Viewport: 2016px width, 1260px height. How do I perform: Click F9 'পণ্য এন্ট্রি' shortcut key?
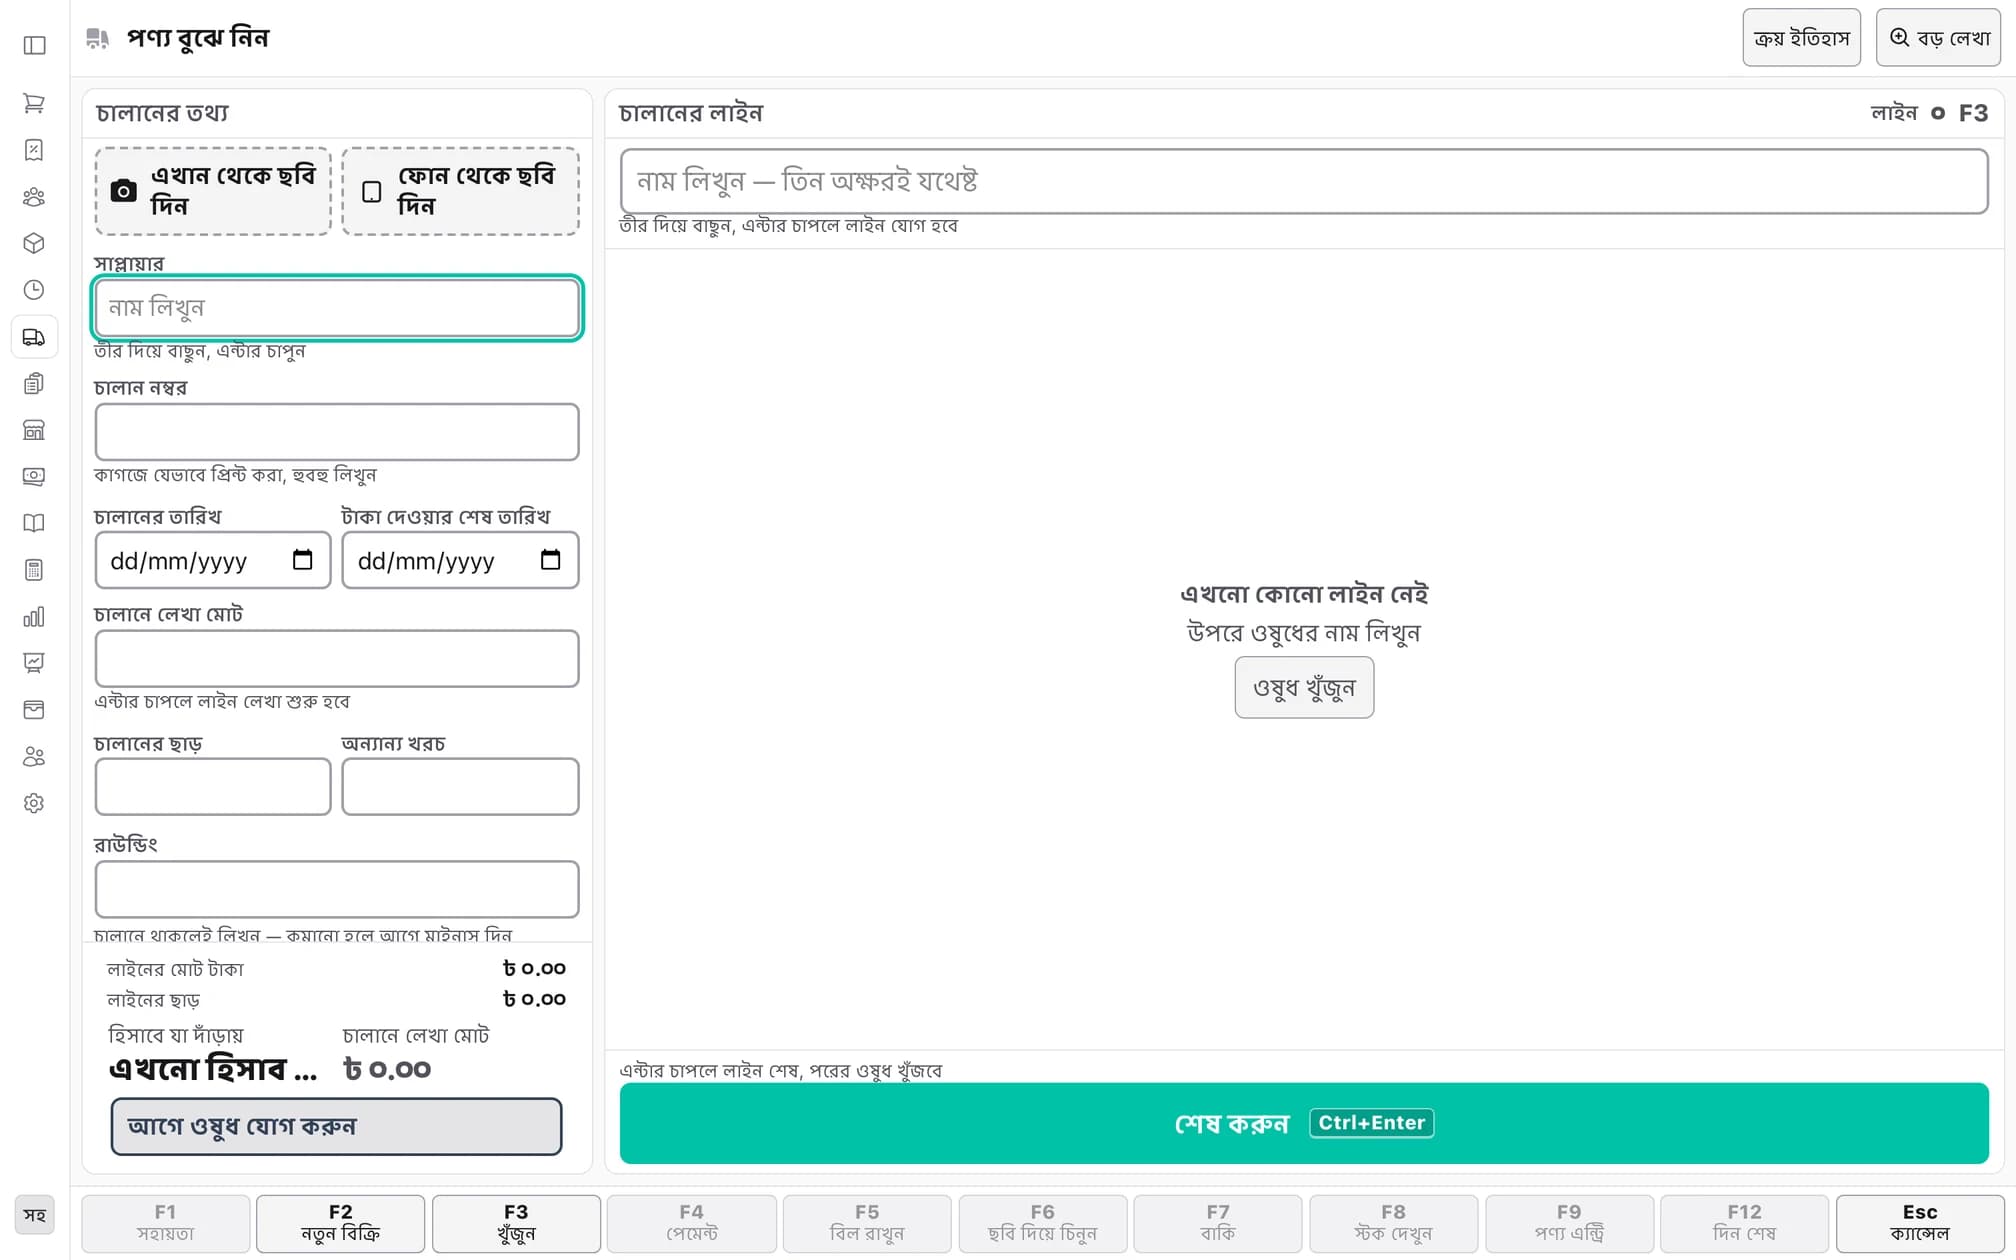pyautogui.click(x=1569, y=1223)
